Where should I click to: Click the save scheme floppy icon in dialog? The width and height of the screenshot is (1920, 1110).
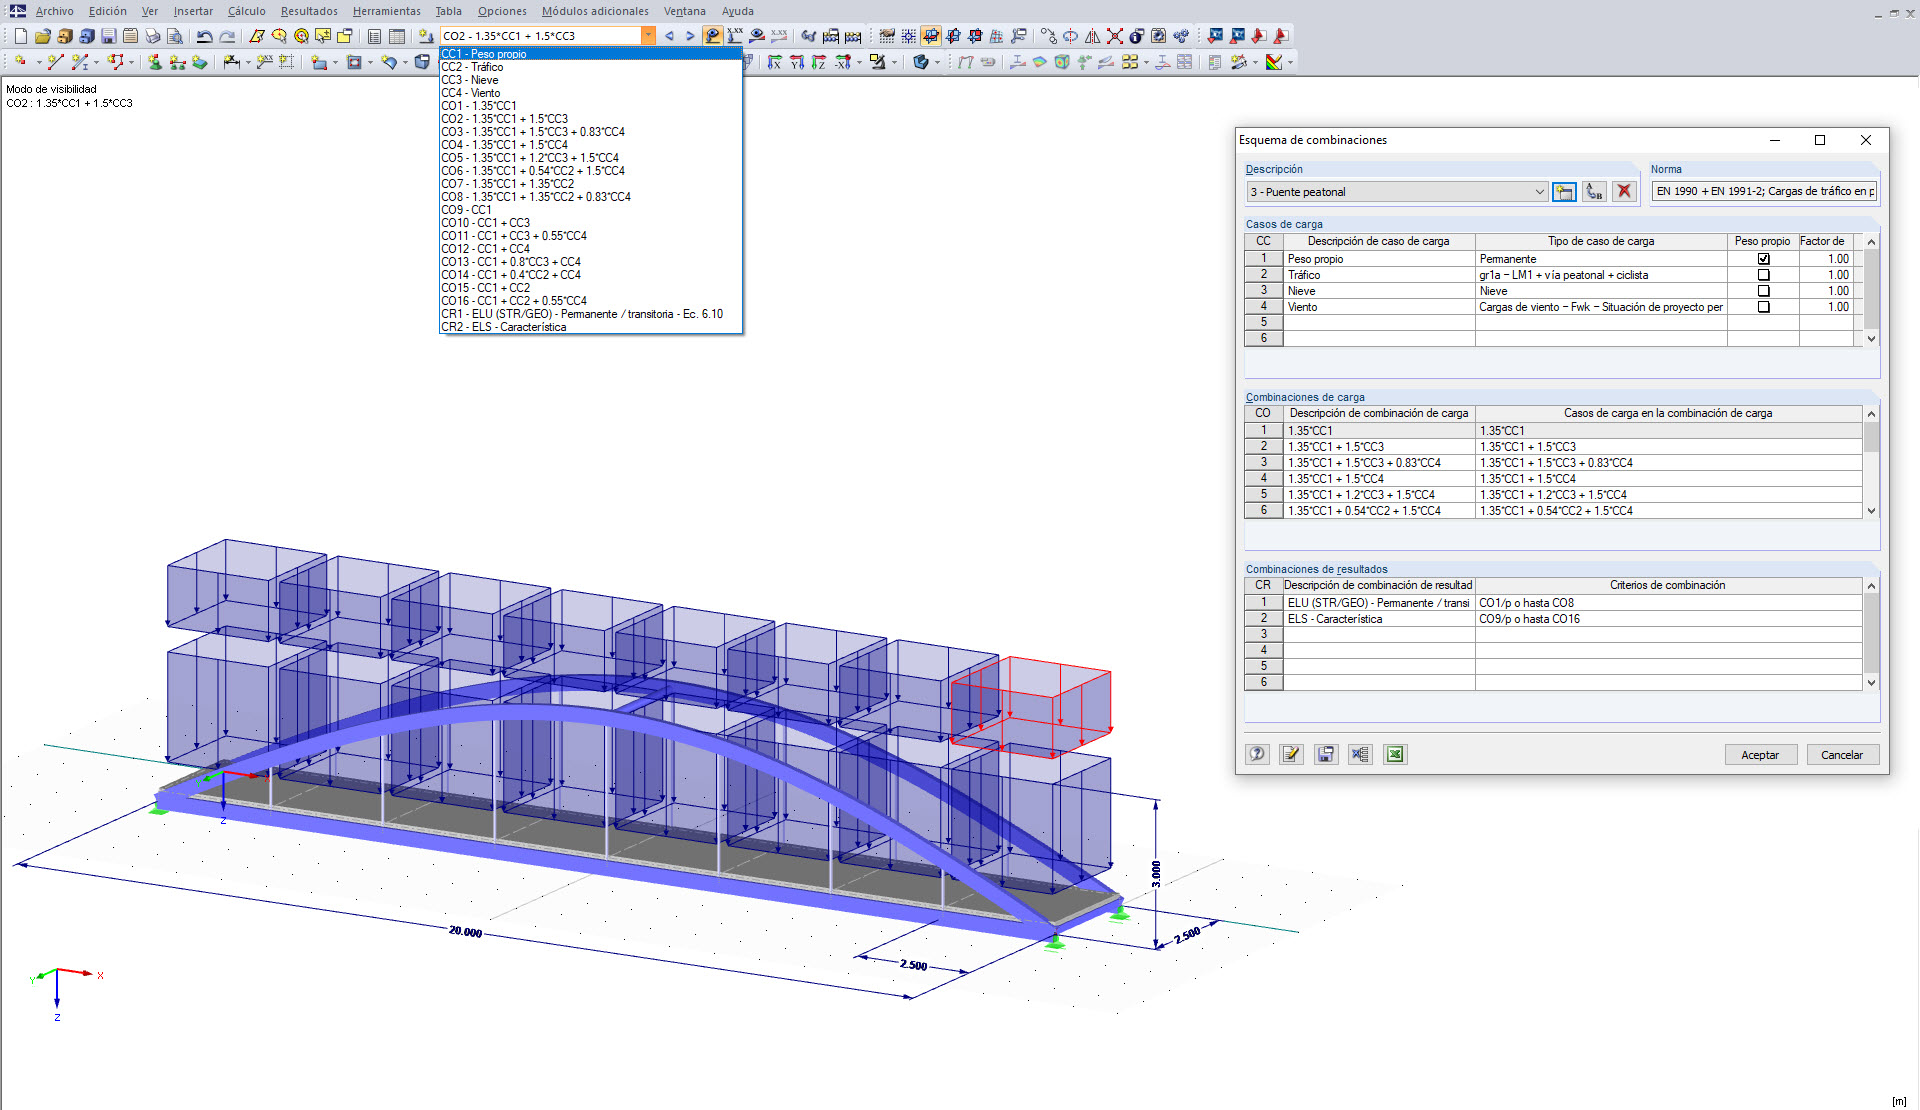click(x=1325, y=754)
